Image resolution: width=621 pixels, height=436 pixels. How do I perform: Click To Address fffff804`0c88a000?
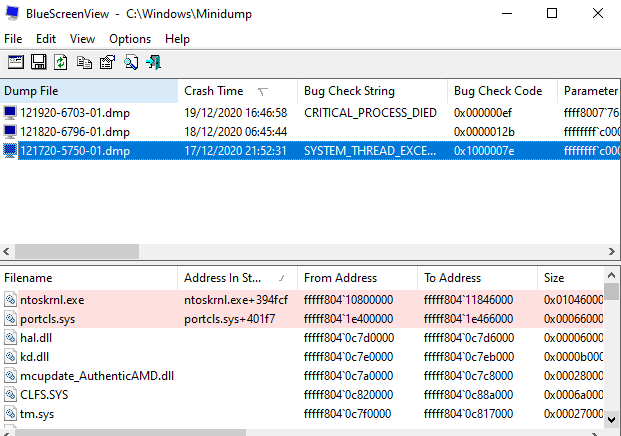(x=469, y=395)
